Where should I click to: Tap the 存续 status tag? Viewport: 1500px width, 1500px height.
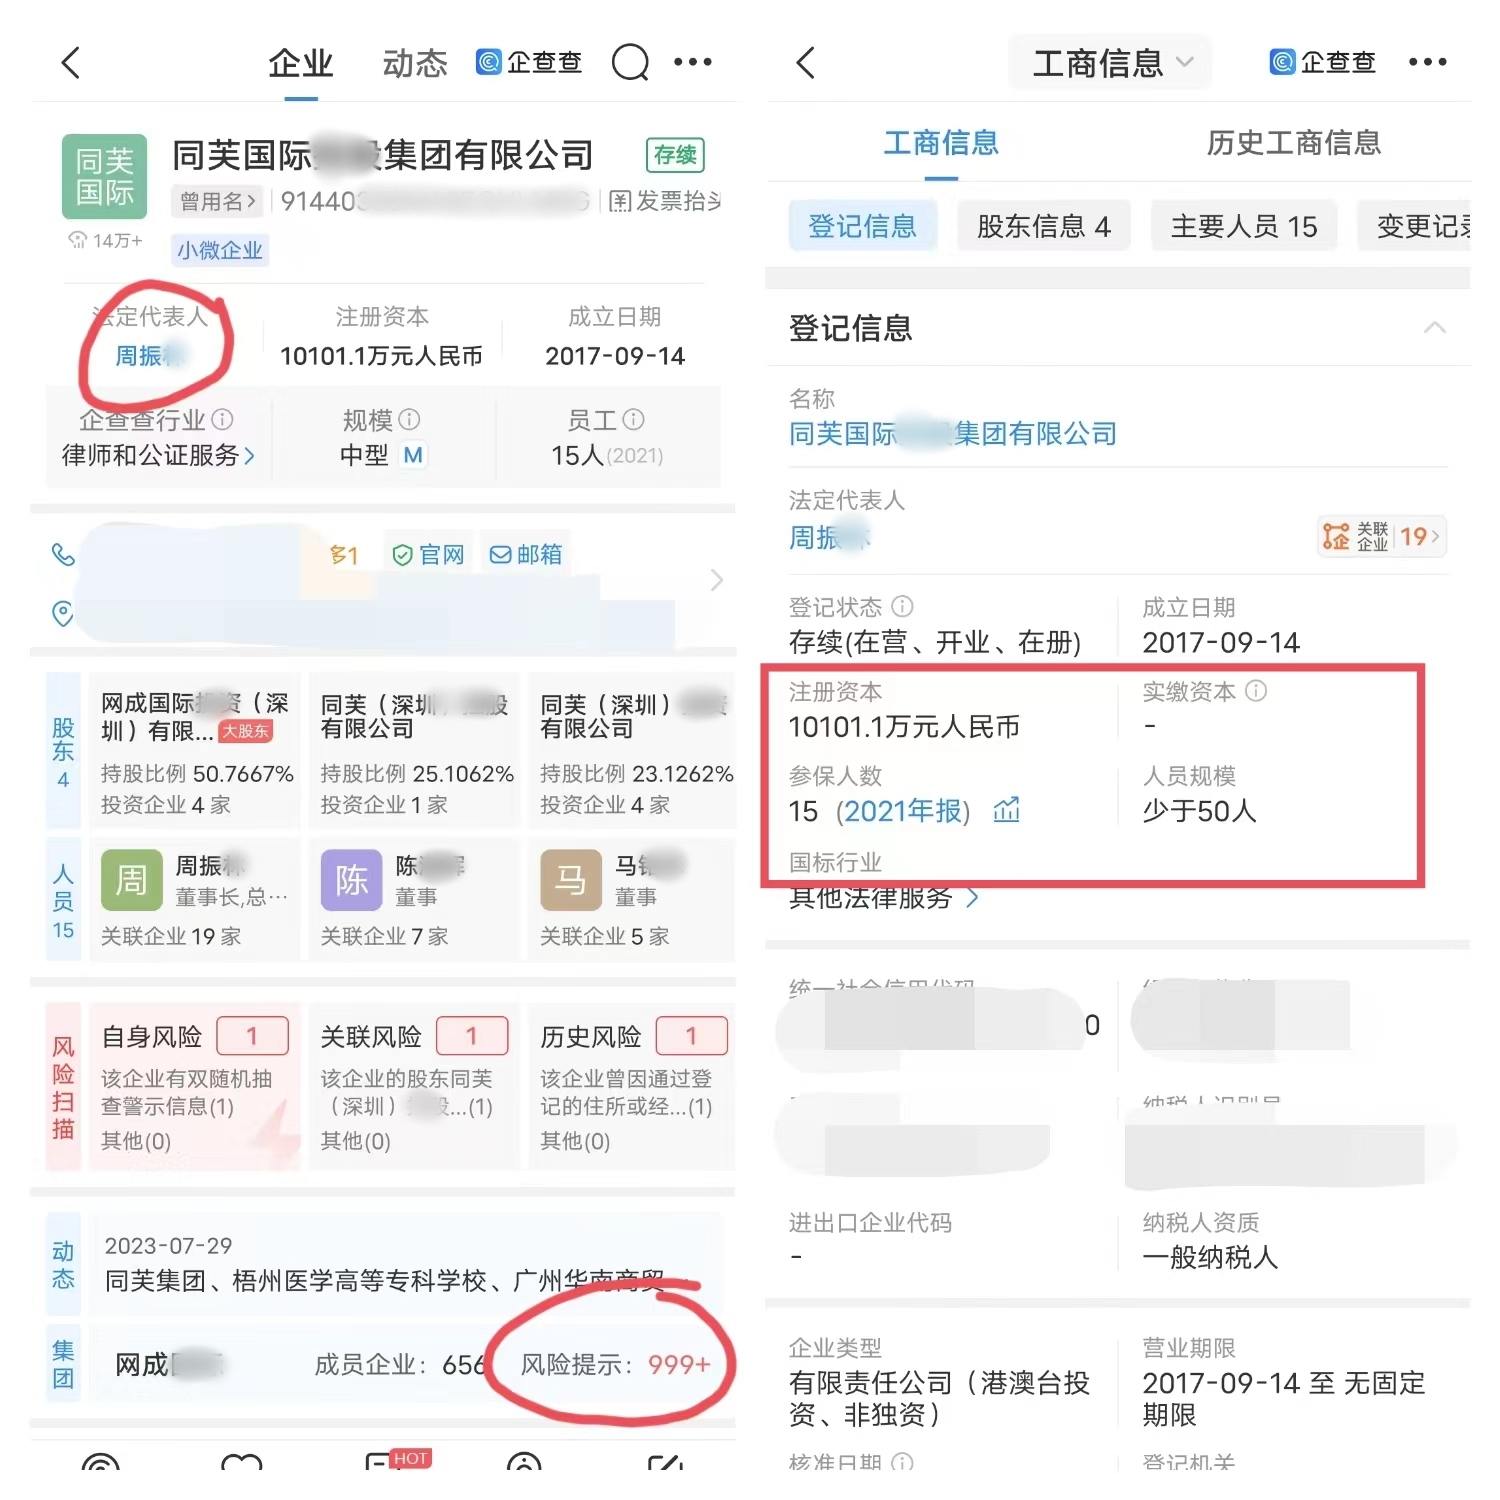(675, 155)
